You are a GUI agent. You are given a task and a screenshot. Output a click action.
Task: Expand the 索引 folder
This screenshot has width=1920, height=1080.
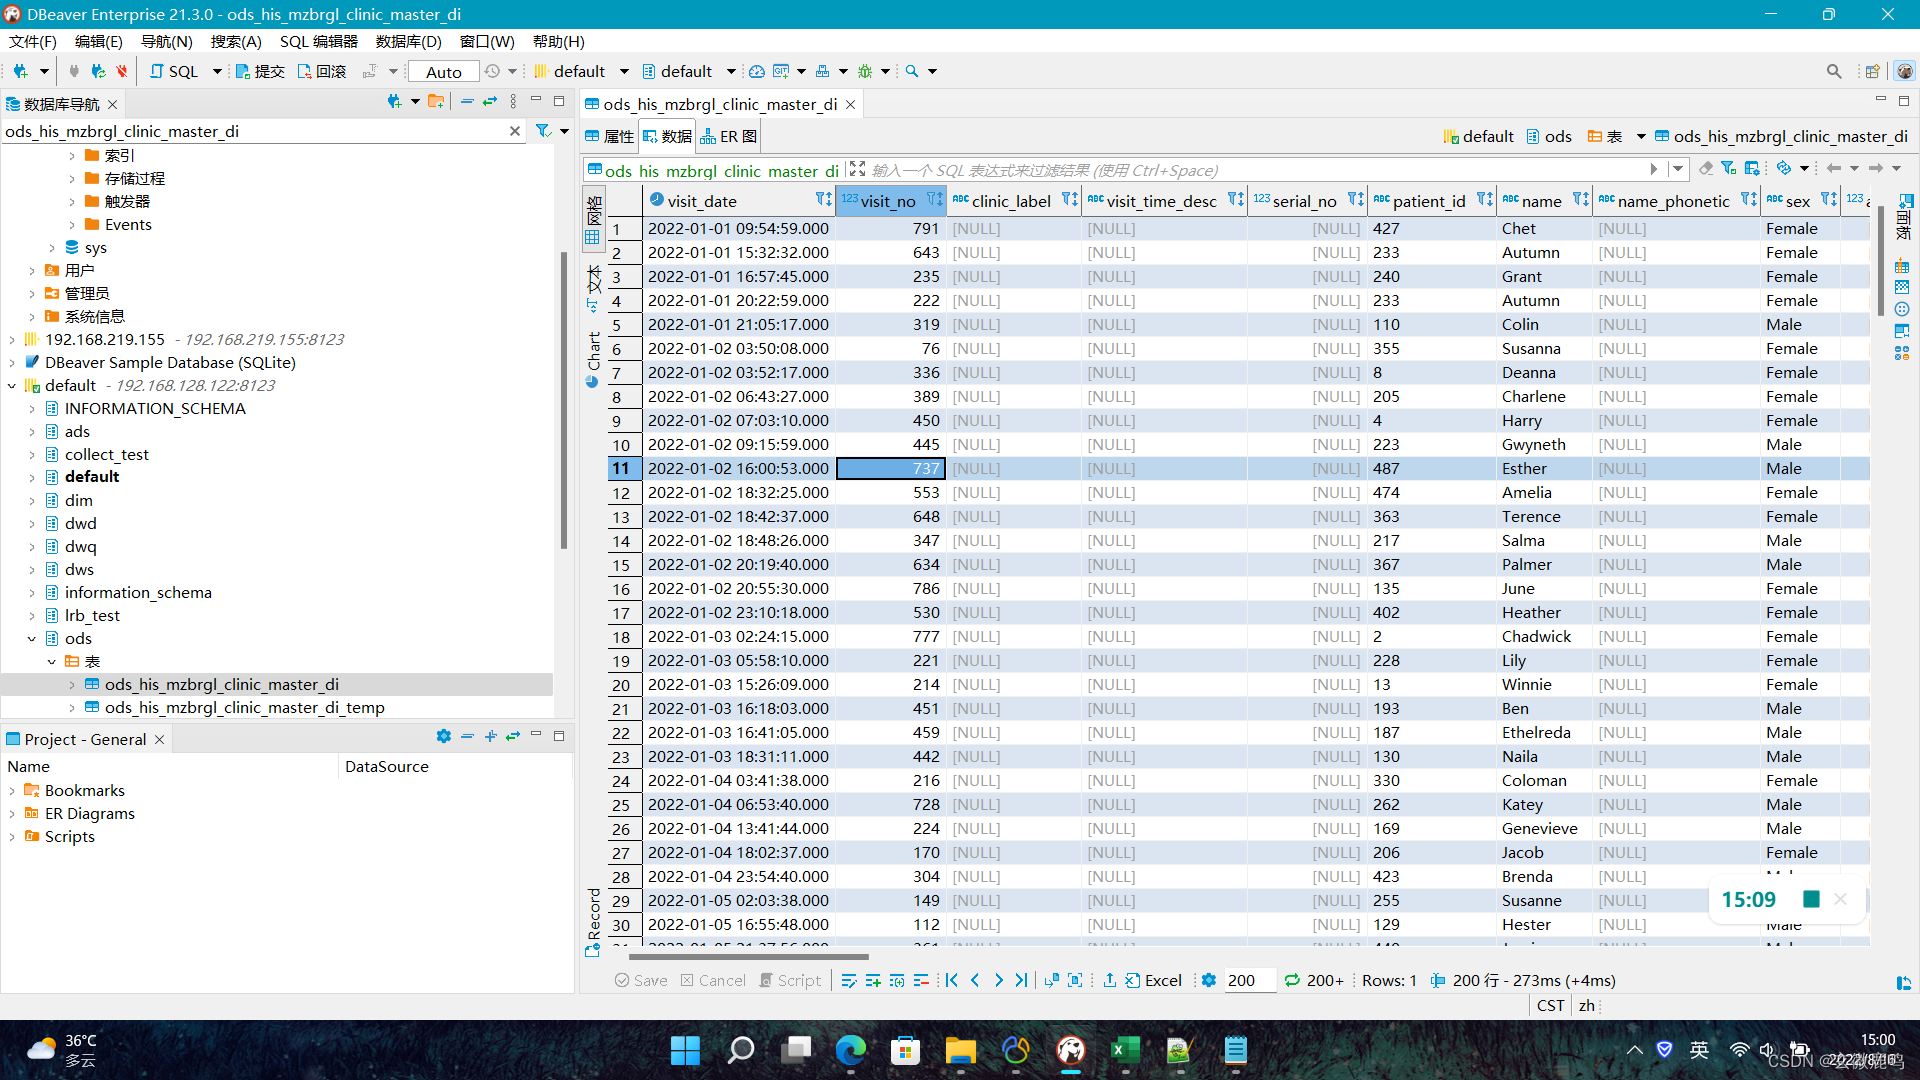tap(72, 156)
